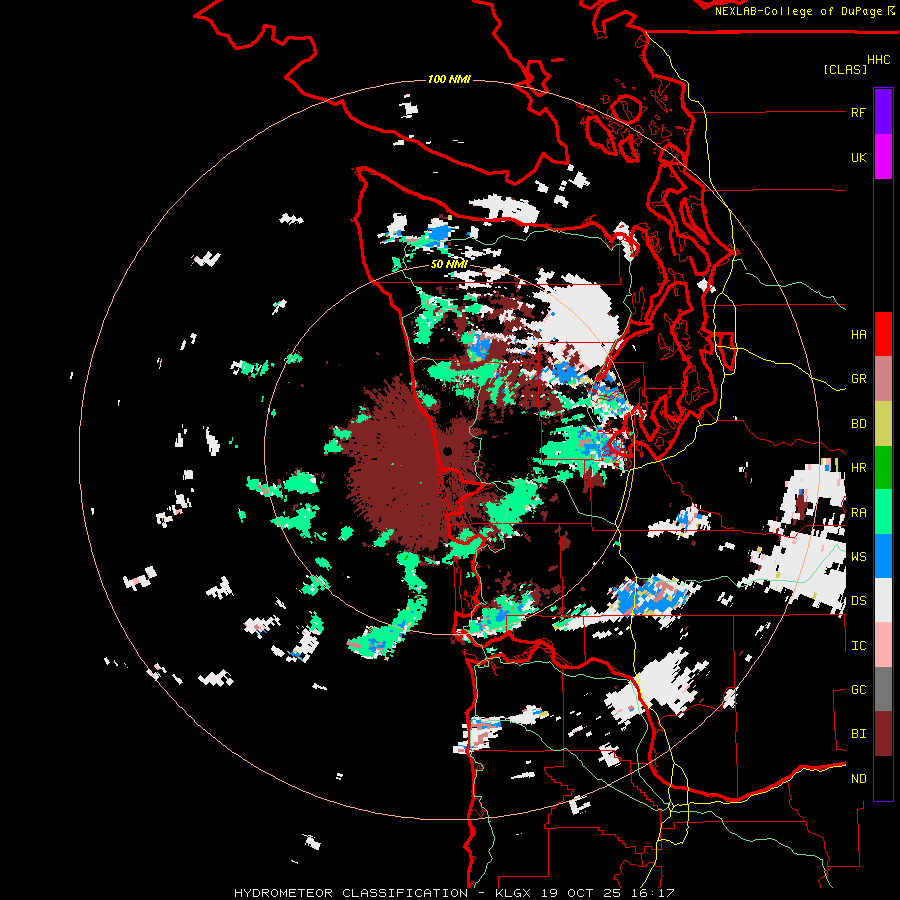Click the red HA legend color swatch
Image resolution: width=900 pixels, height=900 pixels.
pos(883,334)
